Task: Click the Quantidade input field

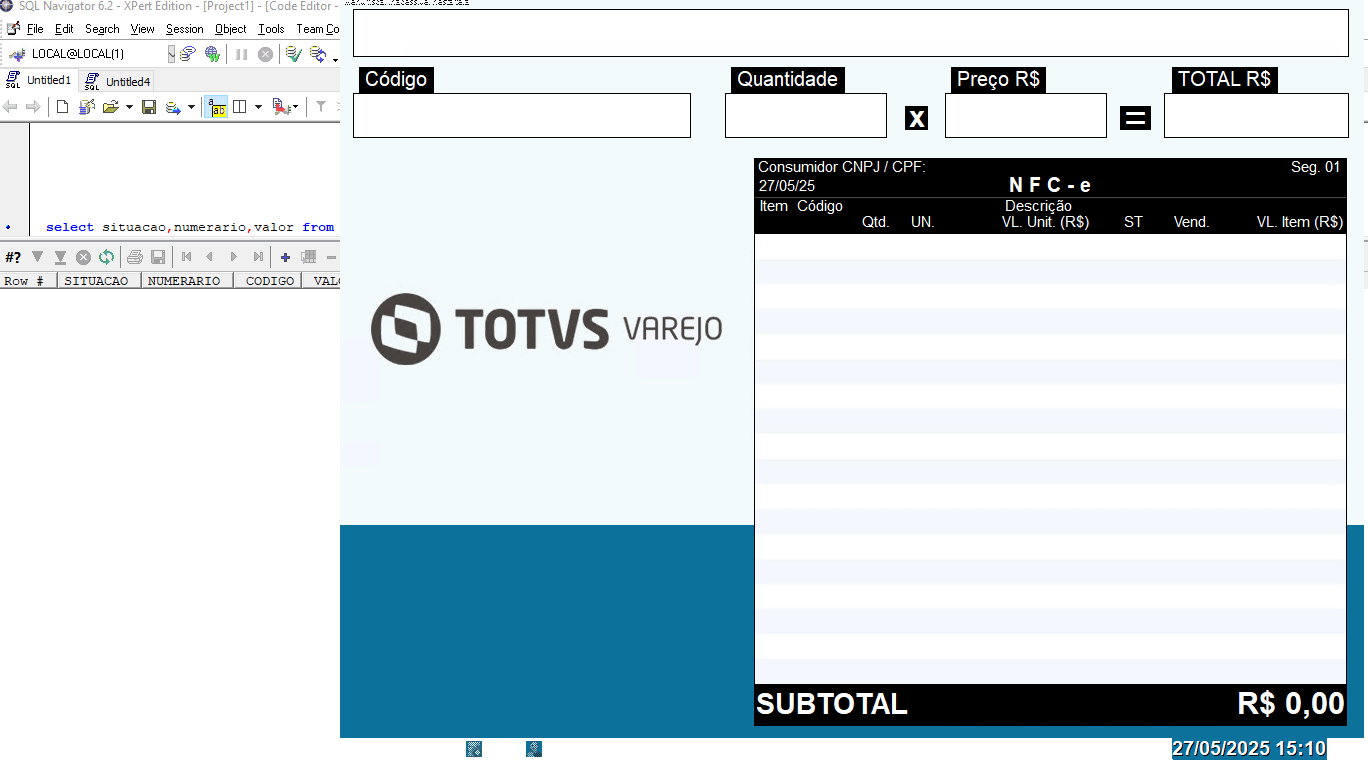Action: [x=806, y=115]
